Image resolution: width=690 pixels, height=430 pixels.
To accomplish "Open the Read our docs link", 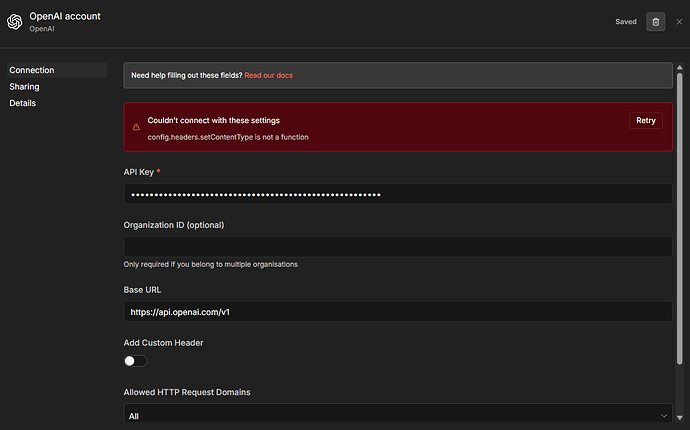I will 268,75.
